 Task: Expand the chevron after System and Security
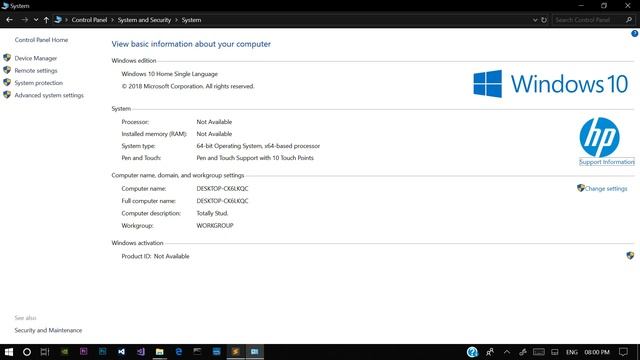click(176, 20)
